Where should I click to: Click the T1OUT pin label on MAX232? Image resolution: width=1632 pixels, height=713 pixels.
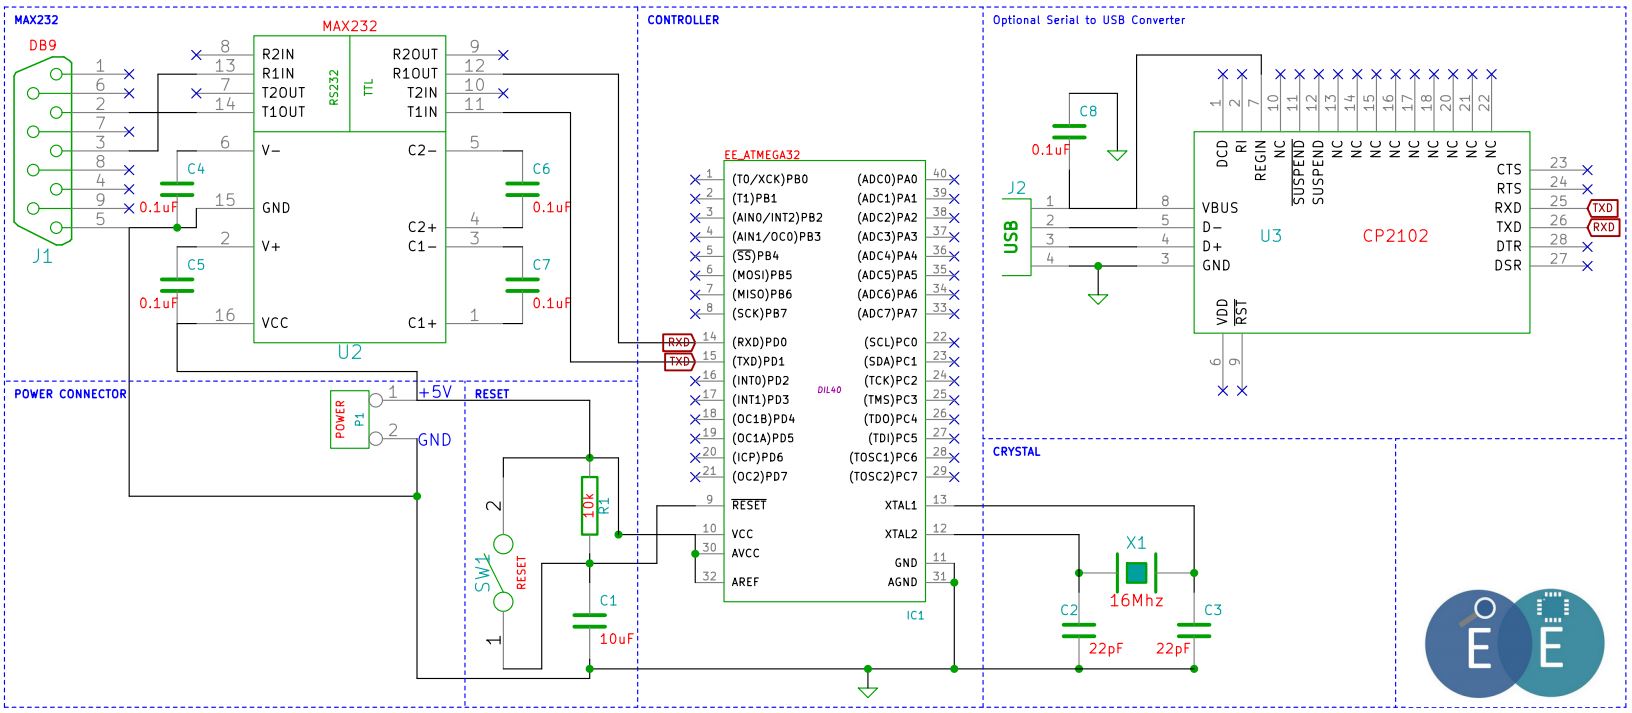(283, 112)
